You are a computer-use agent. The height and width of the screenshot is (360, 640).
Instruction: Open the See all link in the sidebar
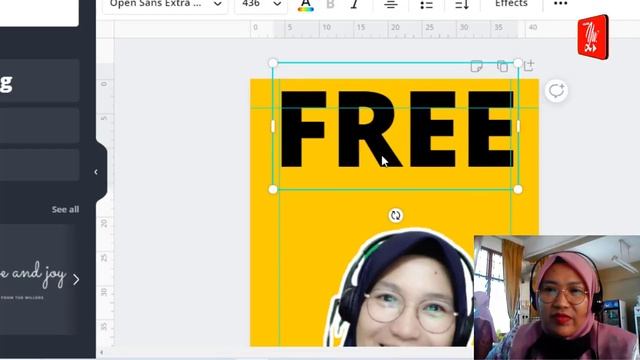65,209
